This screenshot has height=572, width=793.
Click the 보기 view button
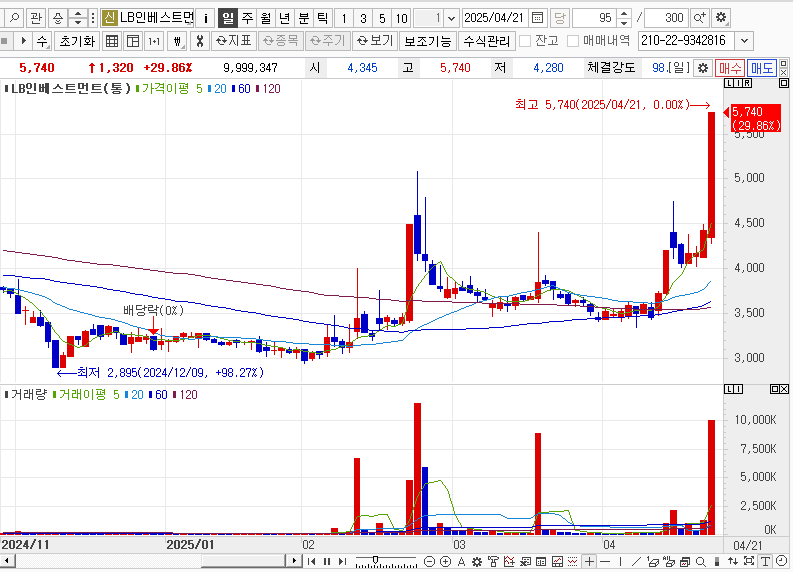[x=375, y=41]
